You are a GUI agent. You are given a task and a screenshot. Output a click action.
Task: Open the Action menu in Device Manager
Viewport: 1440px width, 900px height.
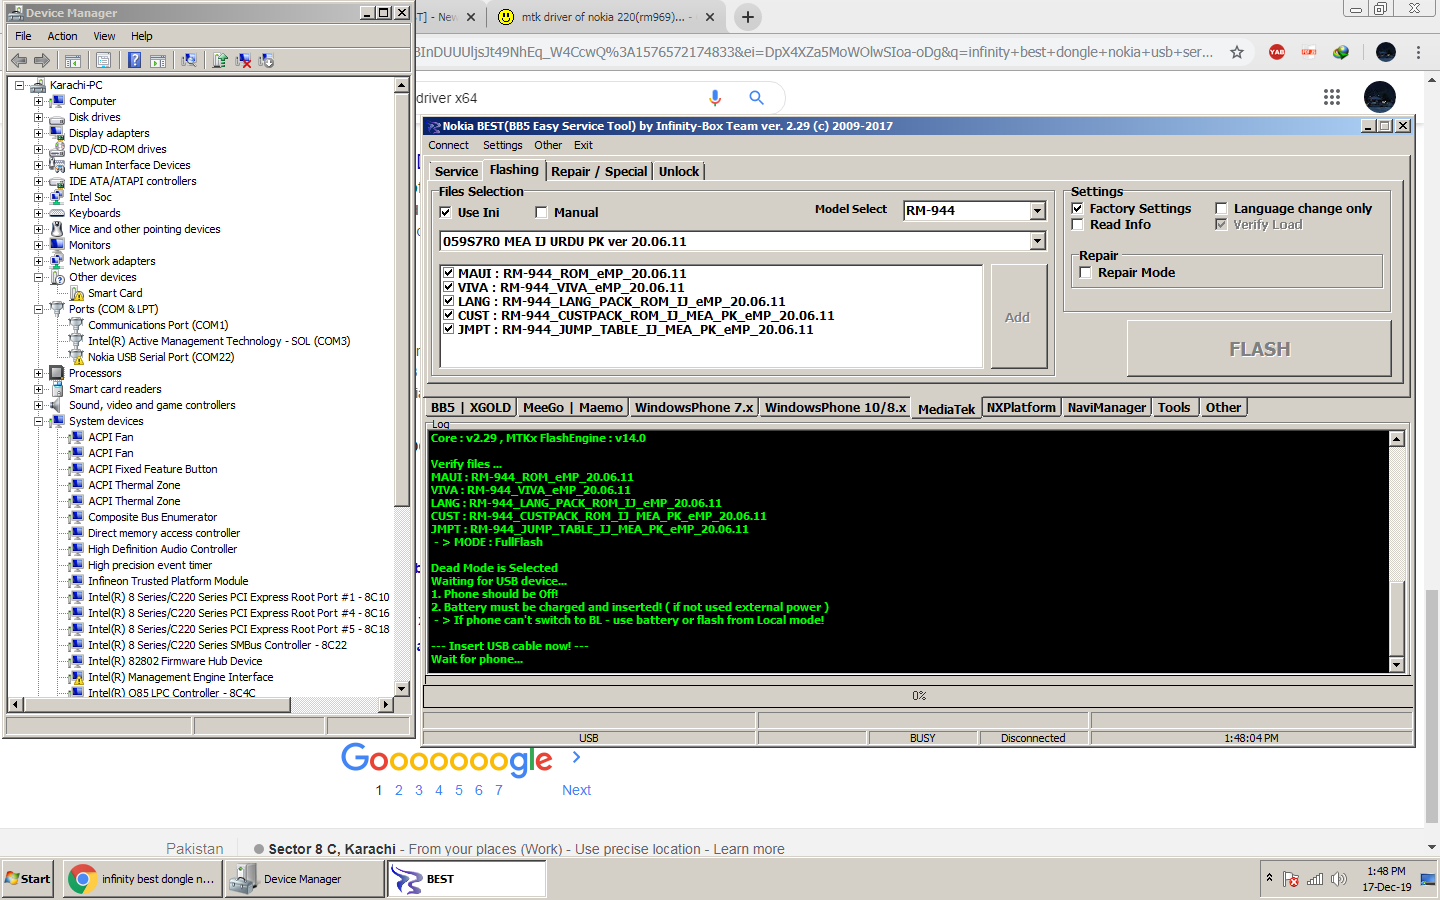pos(62,36)
